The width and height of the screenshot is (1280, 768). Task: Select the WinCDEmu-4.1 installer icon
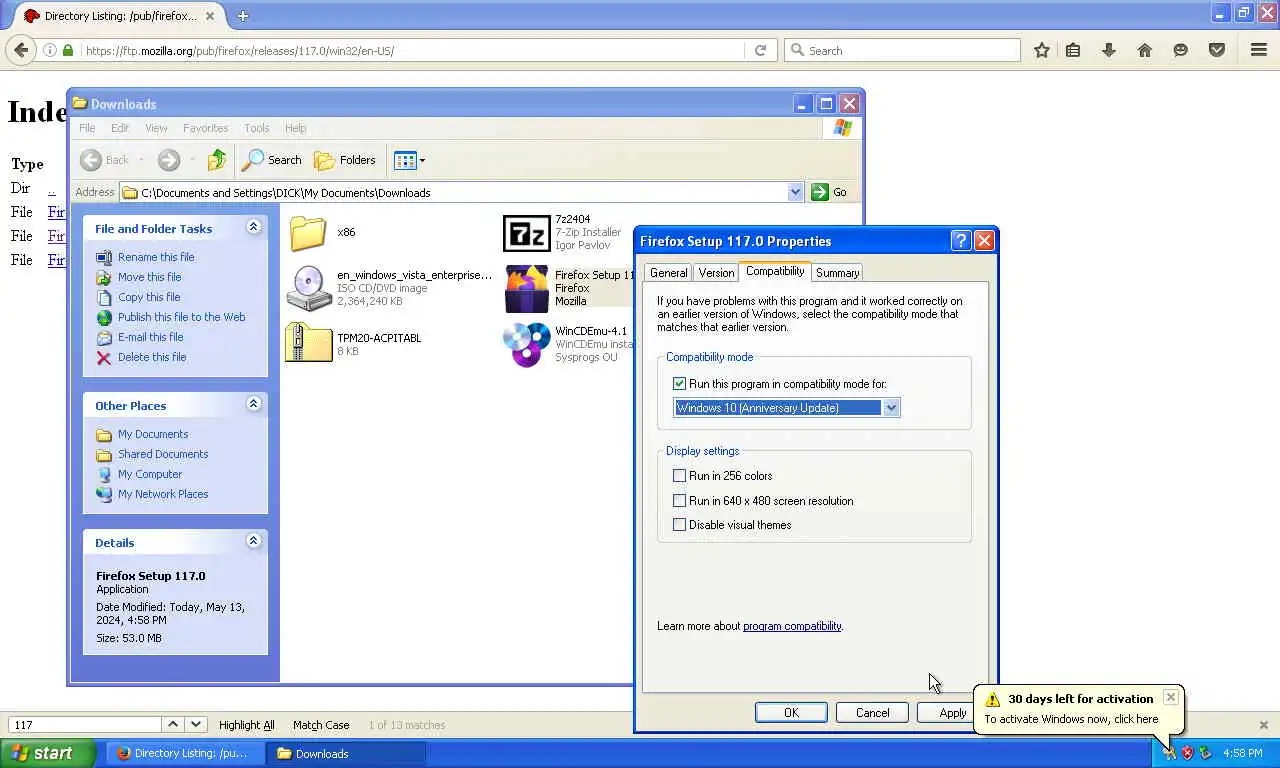(526, 344)
